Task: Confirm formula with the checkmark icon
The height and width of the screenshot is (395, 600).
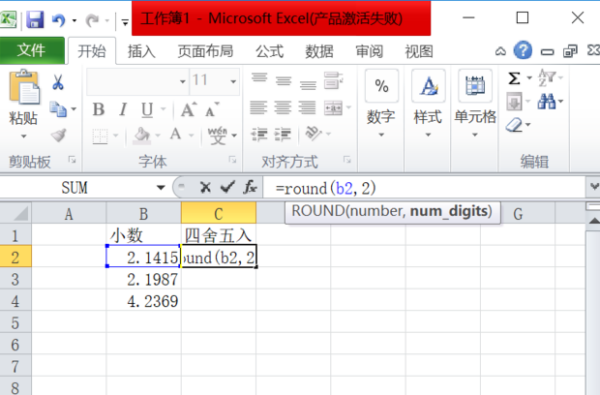Action: click(228, 187)
